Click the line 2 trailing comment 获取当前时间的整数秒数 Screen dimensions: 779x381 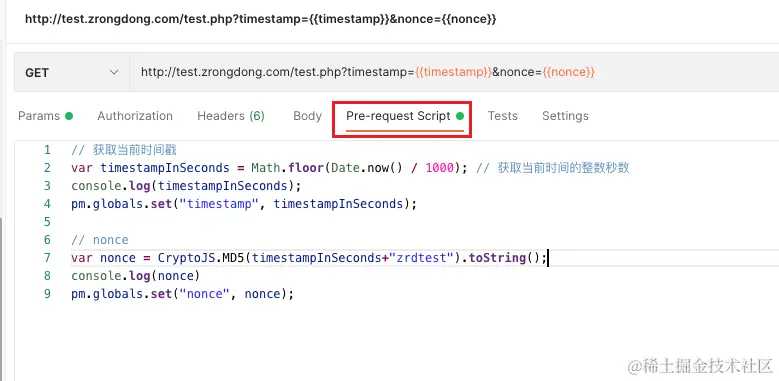552,168
